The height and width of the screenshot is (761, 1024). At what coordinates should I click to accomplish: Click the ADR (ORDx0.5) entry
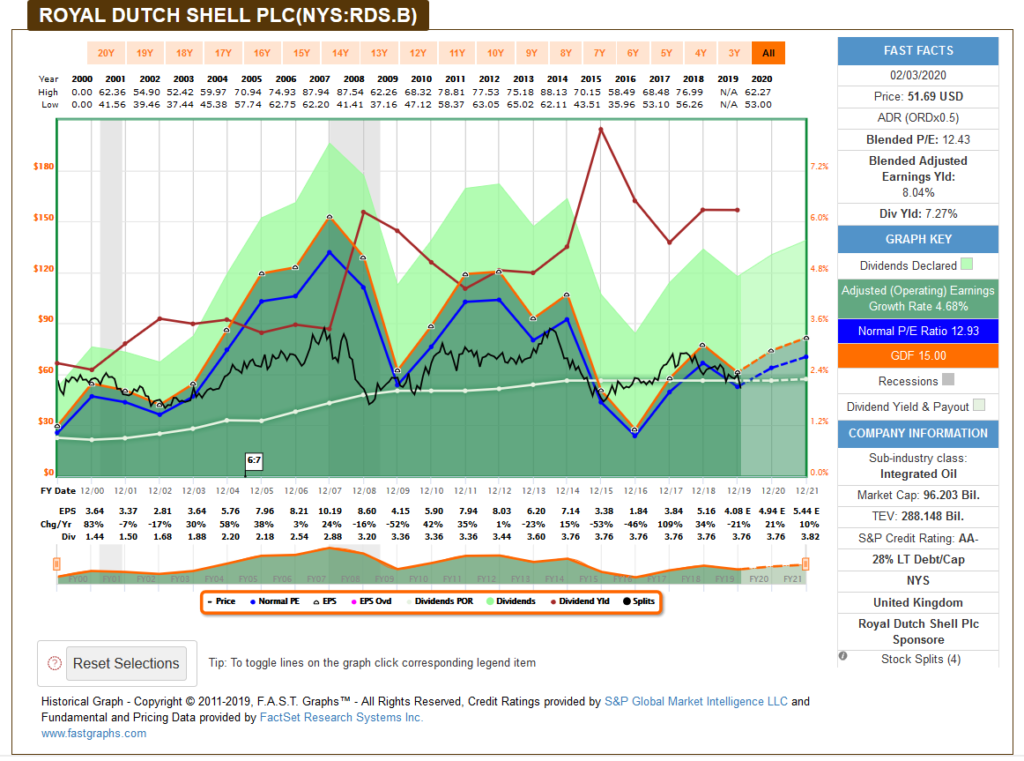918,118
